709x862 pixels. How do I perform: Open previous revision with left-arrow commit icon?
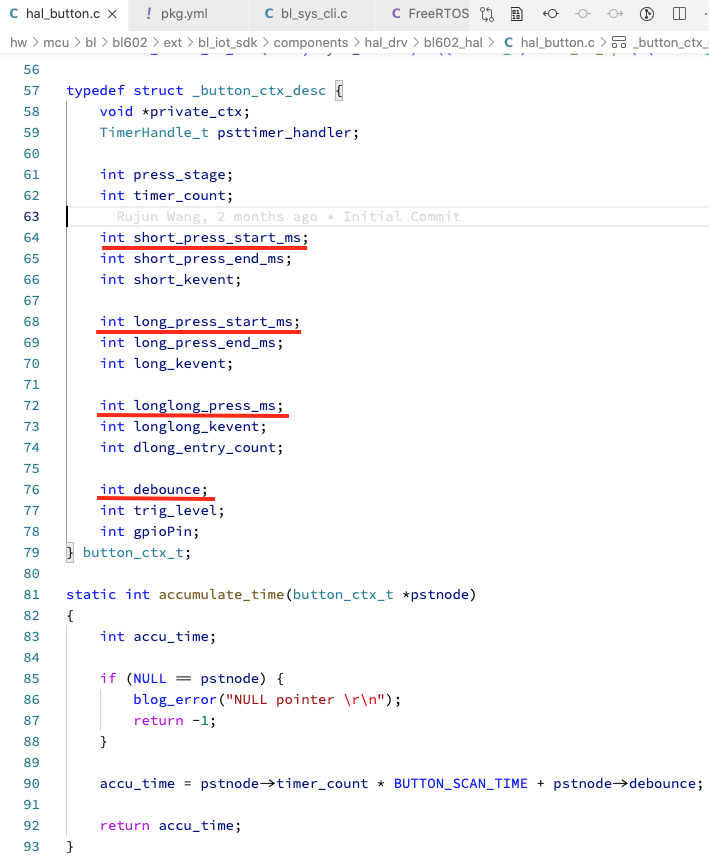tap(551, 14)
